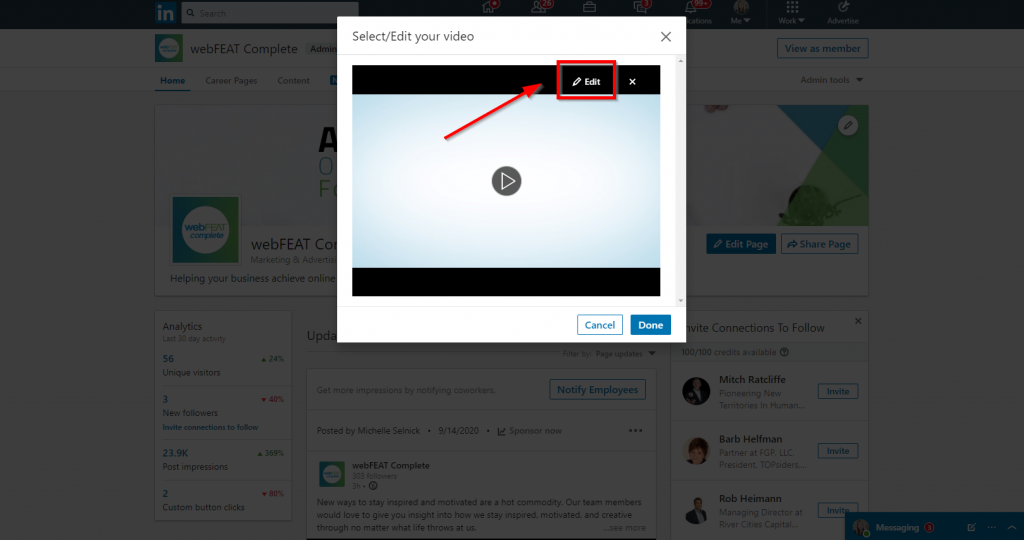
Task: Open the My Network icon
Action: coord(540,7)
